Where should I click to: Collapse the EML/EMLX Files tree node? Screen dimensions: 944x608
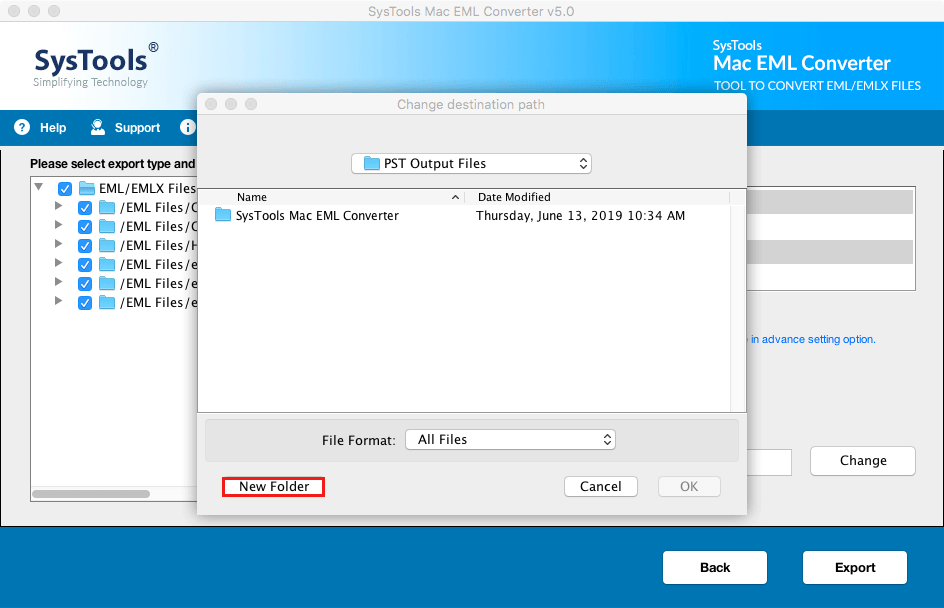pyautogui.click(x=39, y=187)
